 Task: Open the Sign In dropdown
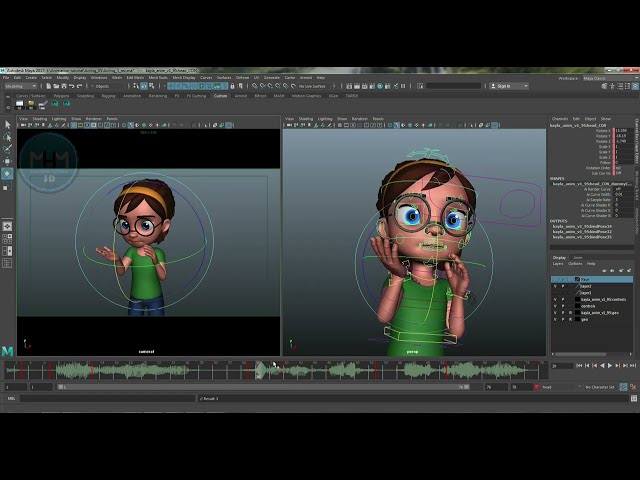[509, 86]
